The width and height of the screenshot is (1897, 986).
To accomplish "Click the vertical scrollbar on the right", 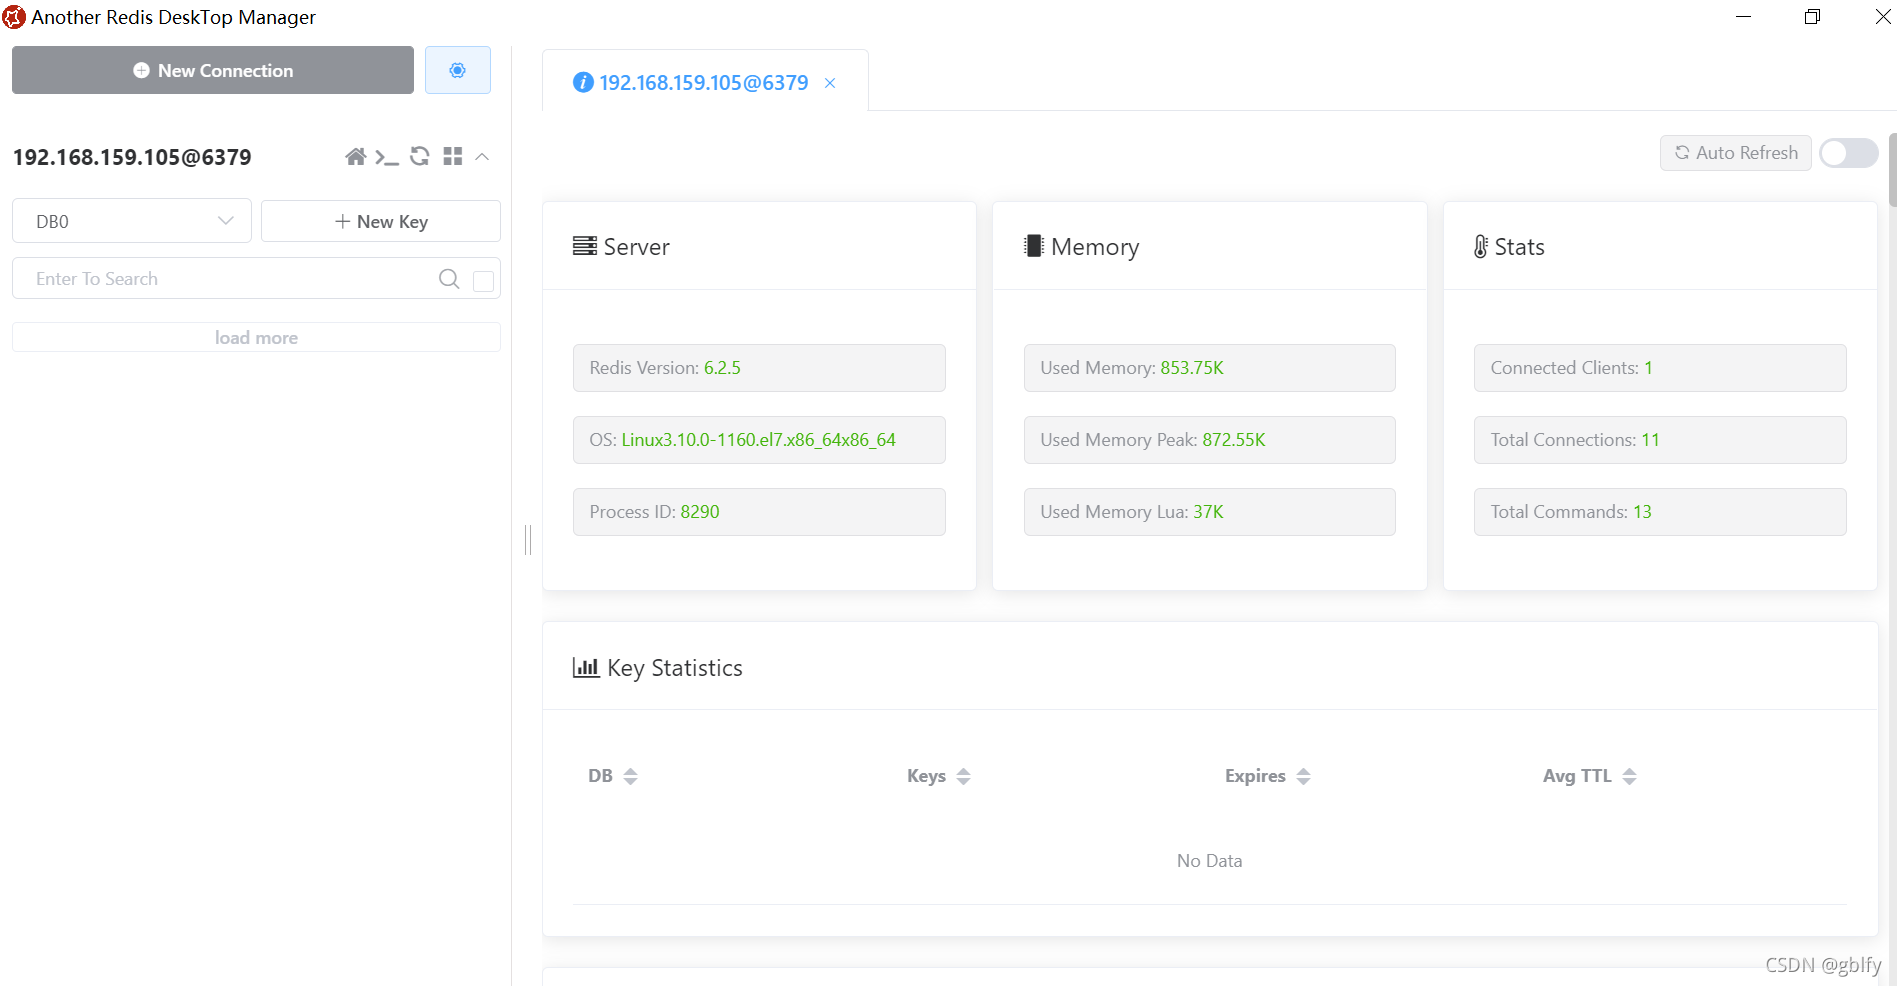I will pos(1892,170).
